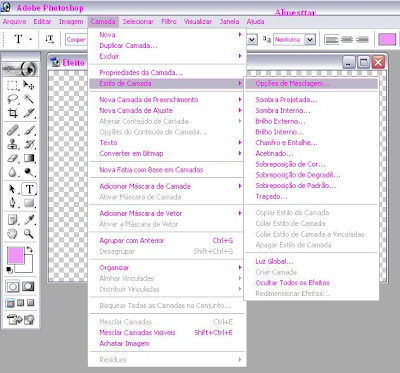Select the Brush tool
Viewport: 400px width, 373px height.
(x=29, y=130)
